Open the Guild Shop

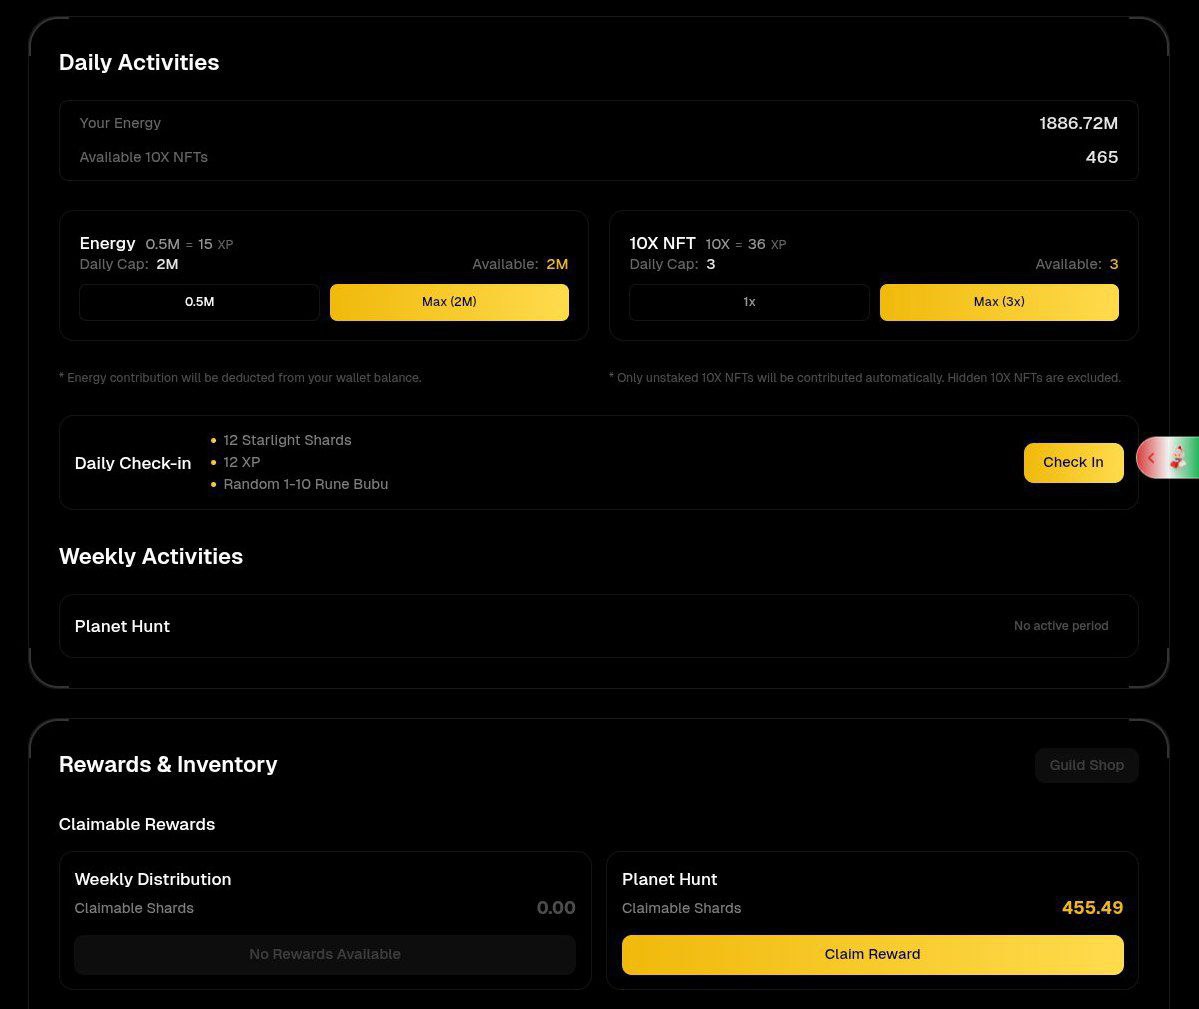tap(1086, 765)
